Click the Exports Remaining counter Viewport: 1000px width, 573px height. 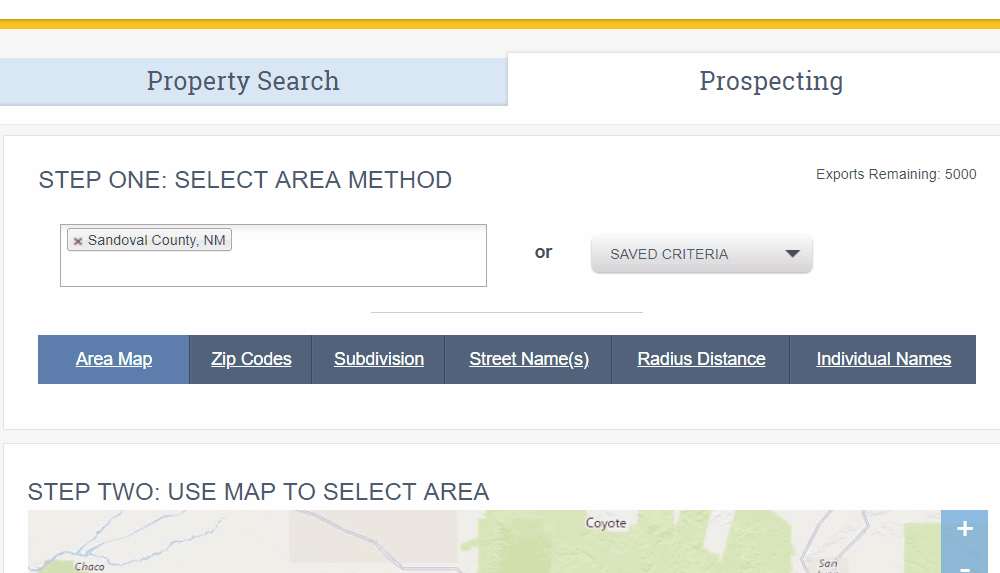(x=896, y=174)
